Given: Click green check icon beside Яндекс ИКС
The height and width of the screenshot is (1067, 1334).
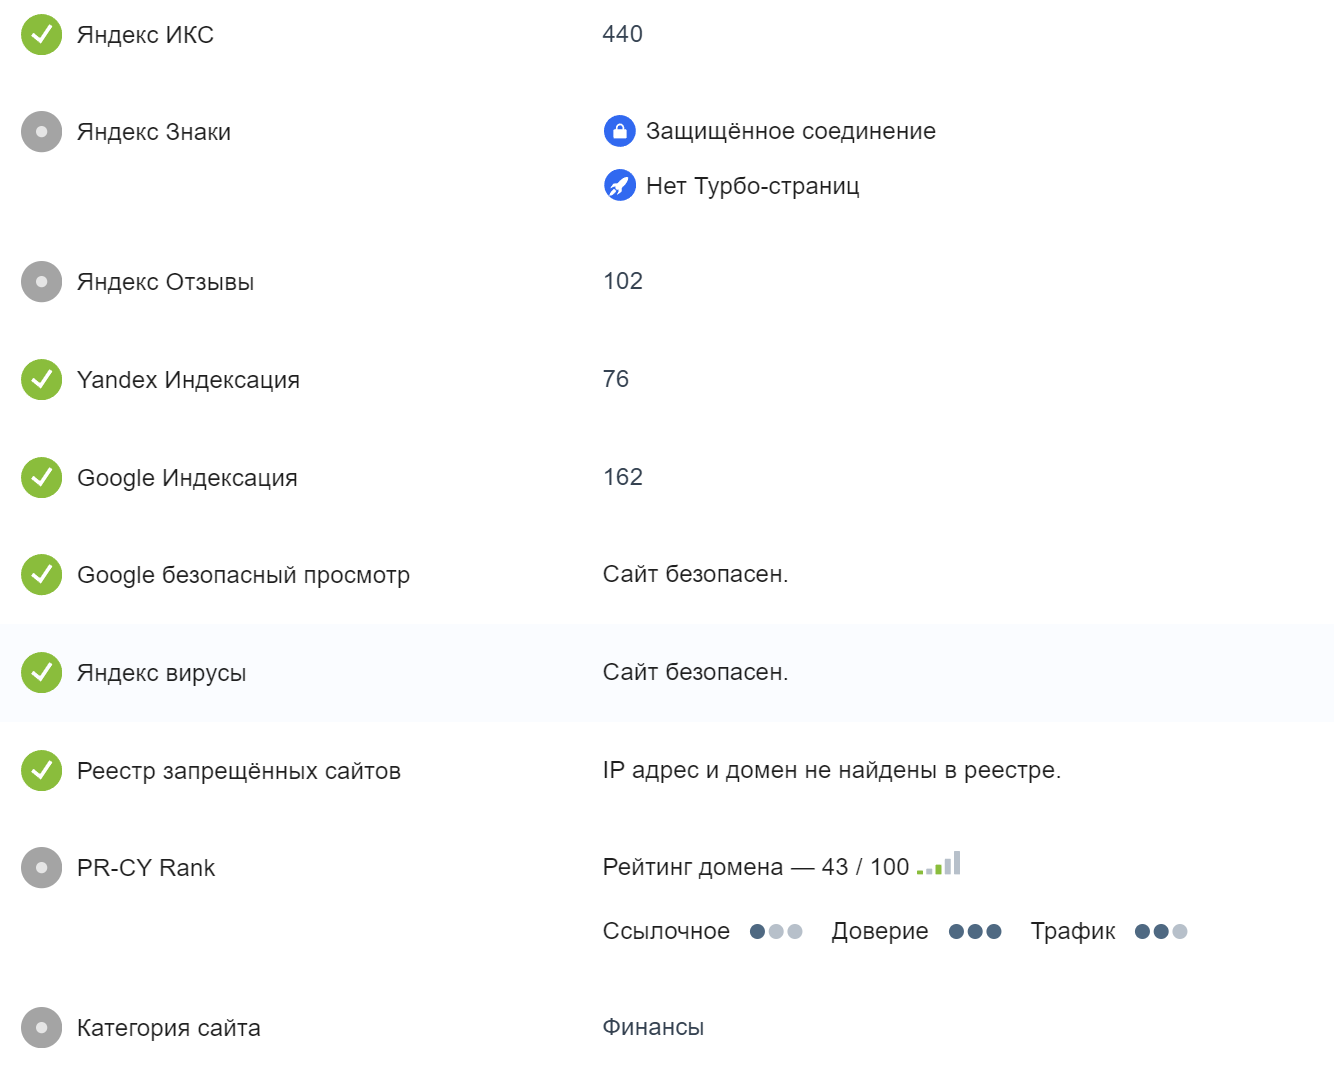Looking at the screenshot, I should pos(41,35).
